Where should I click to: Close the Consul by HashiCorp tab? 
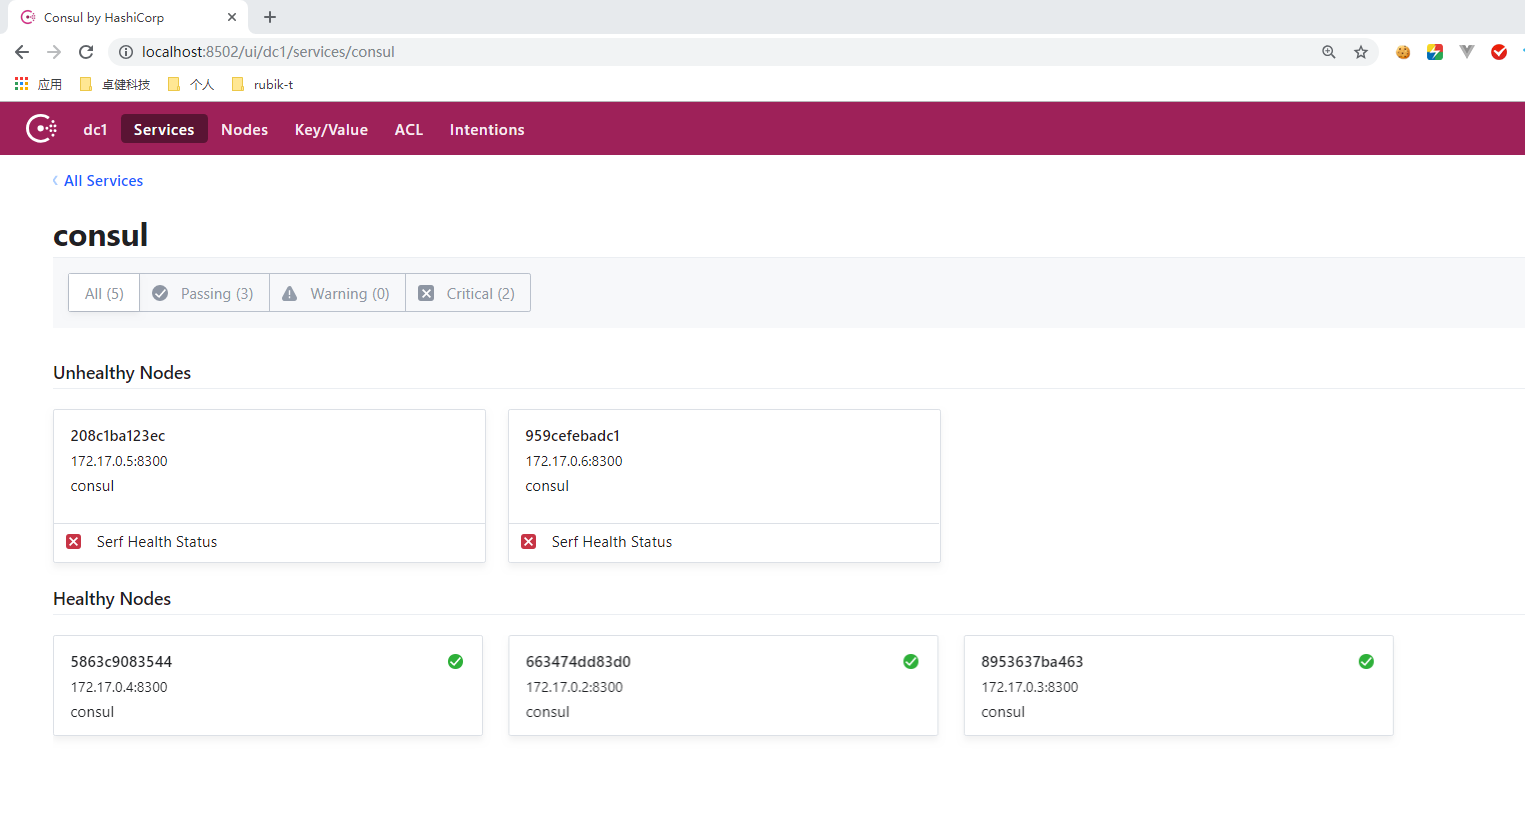[232, 17]
